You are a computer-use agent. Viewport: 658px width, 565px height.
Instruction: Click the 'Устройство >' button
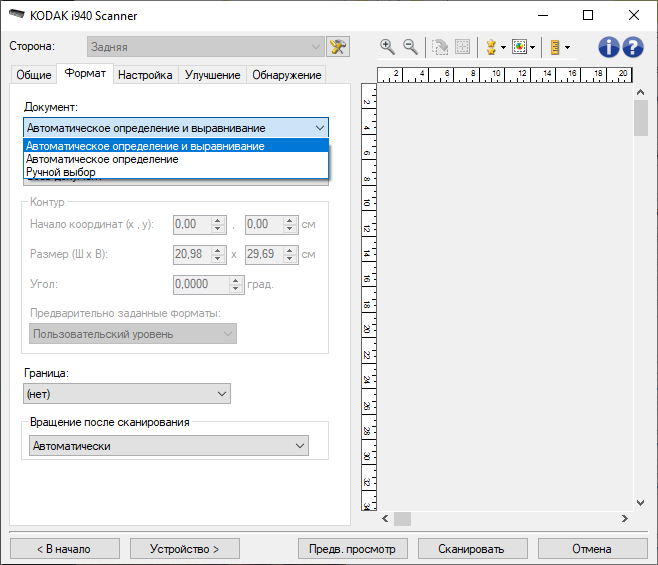(x=185, y=549)
